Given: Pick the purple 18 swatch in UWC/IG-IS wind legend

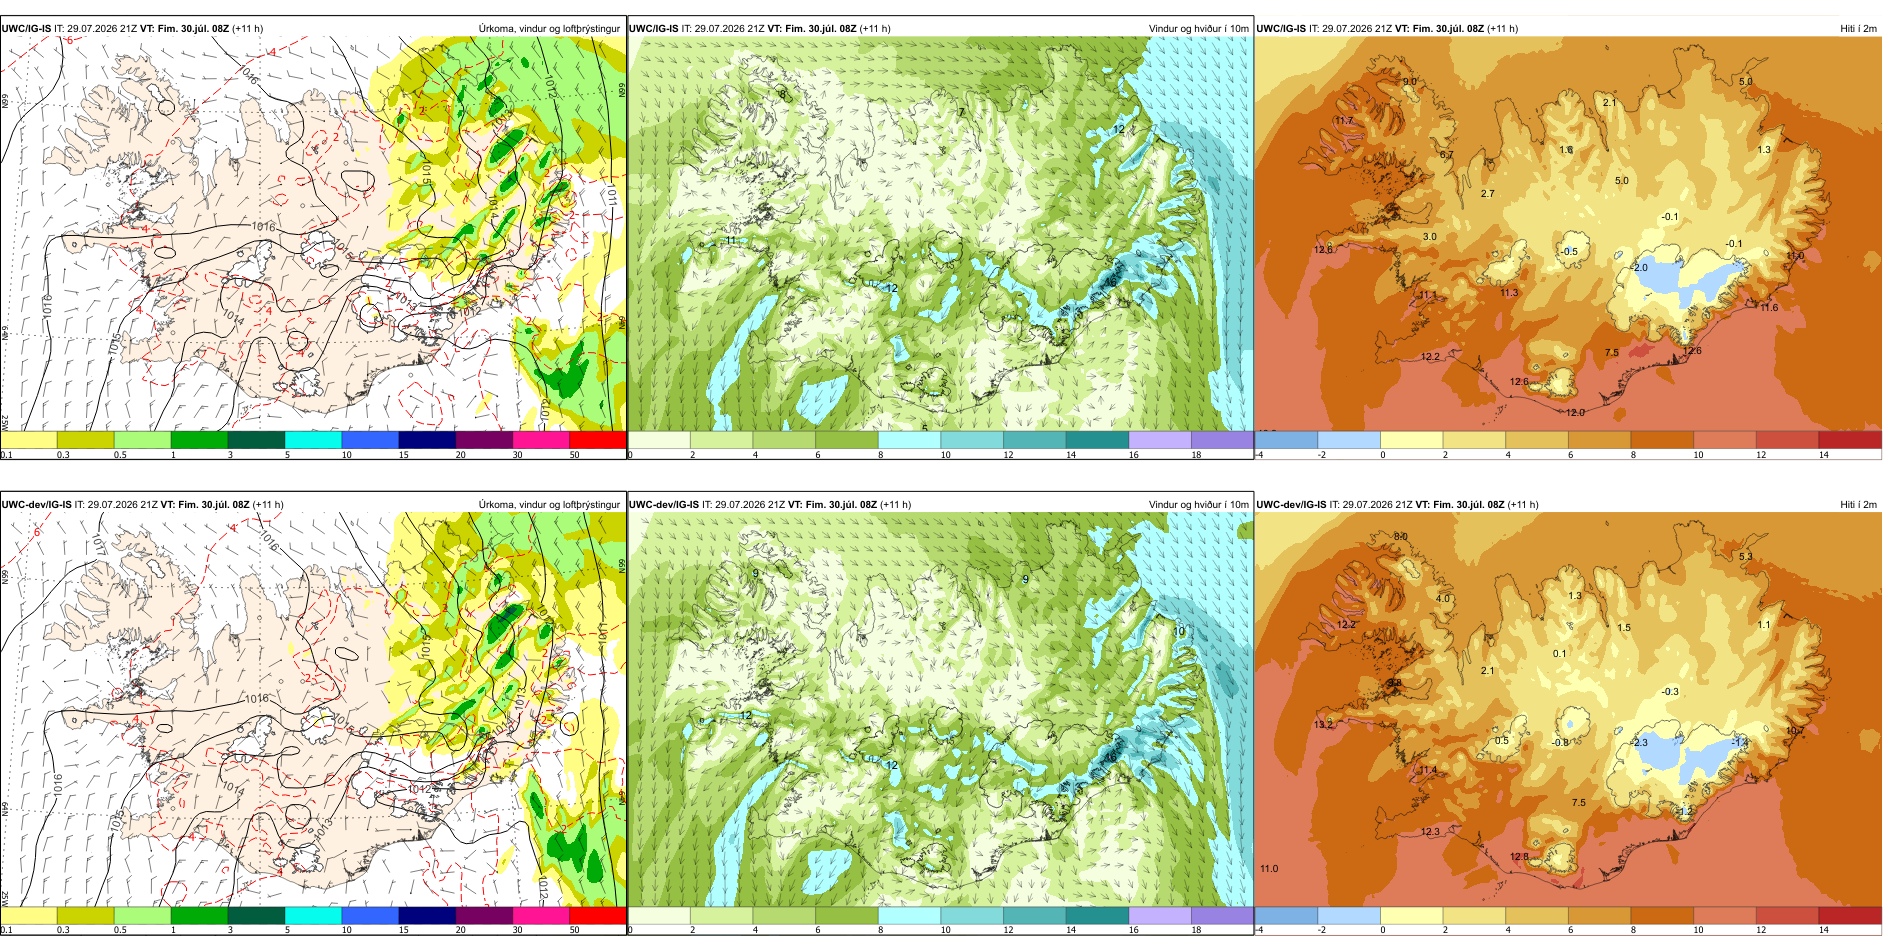Looking at the screenshot, I should [x=1222, y=439].
